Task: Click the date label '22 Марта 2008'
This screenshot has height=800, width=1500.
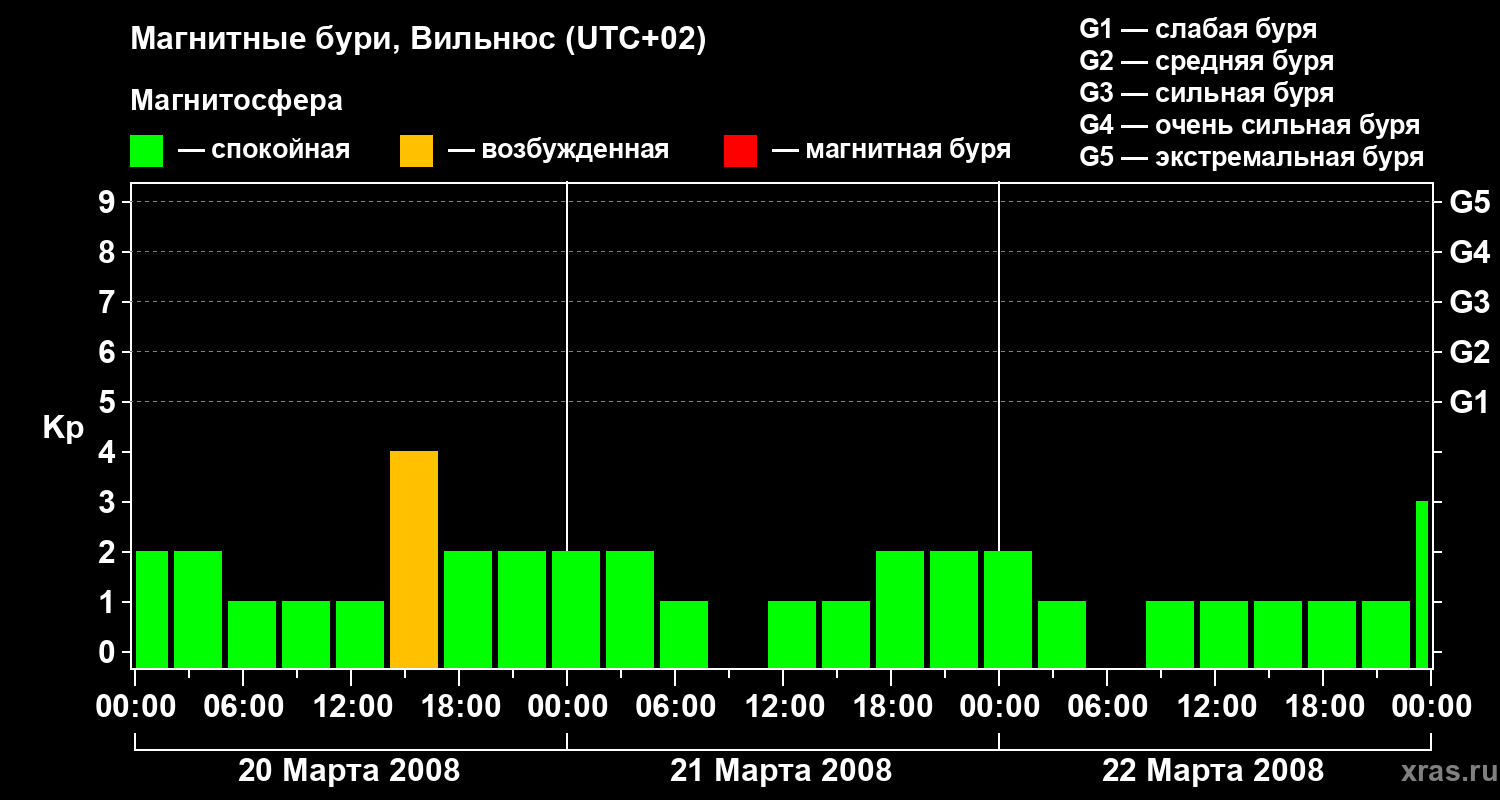Action: (1213, 770)
